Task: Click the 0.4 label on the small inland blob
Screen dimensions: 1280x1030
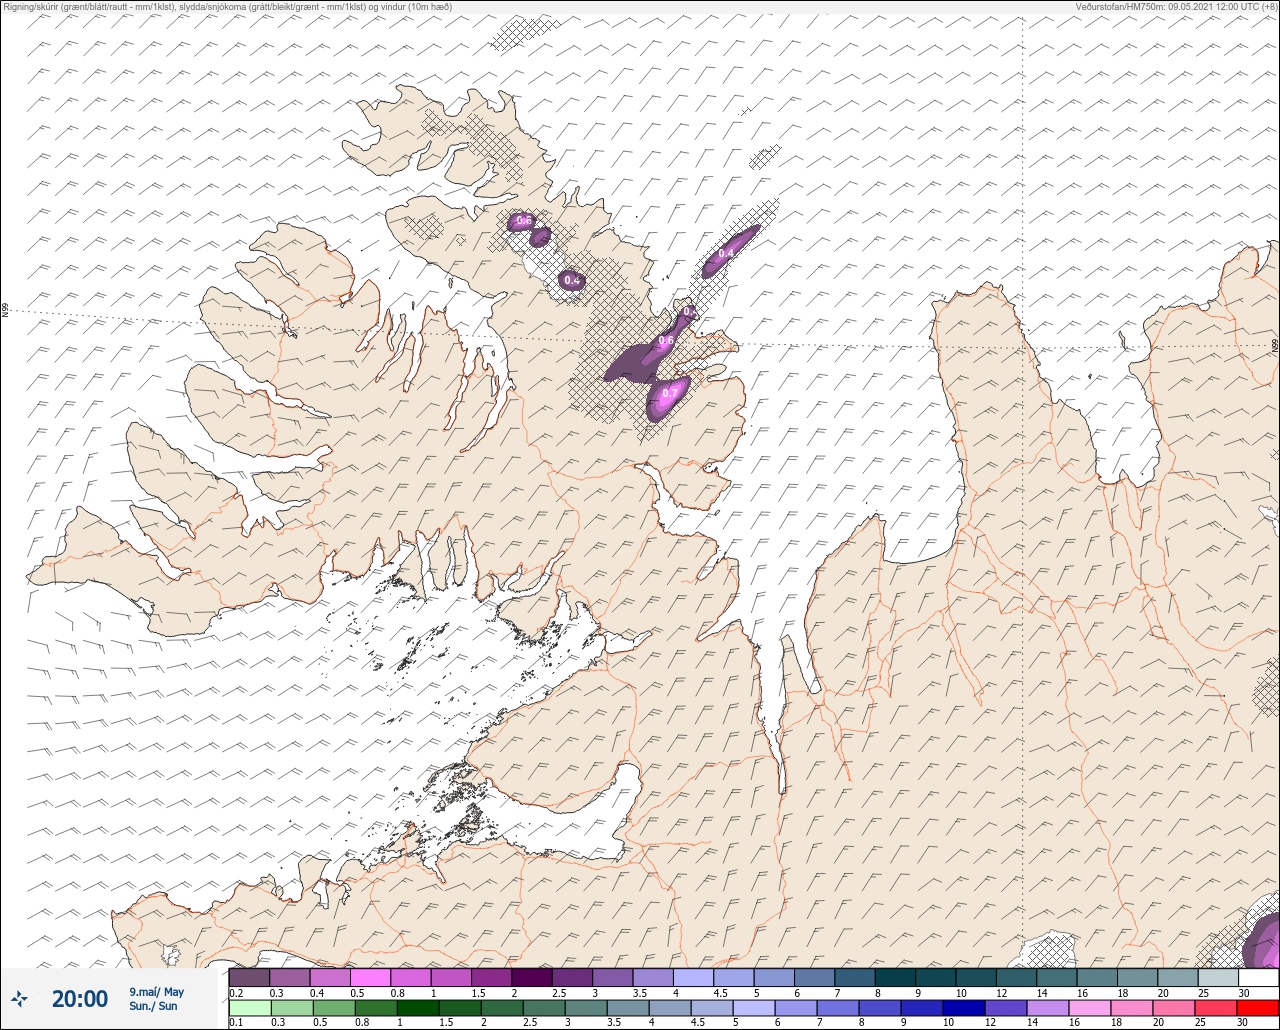Action: coord(572,281)
